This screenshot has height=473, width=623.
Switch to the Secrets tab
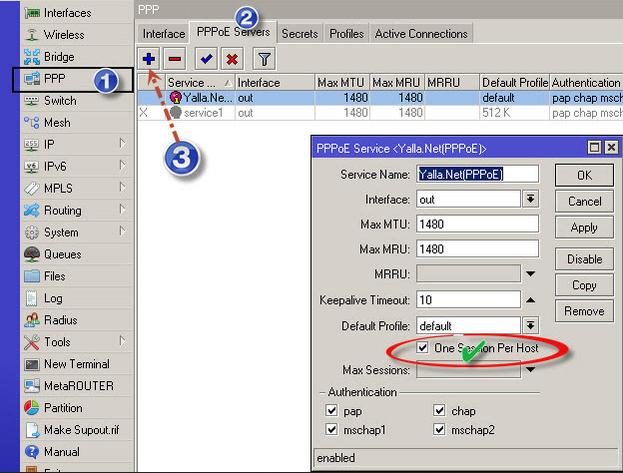coord(299,33)
